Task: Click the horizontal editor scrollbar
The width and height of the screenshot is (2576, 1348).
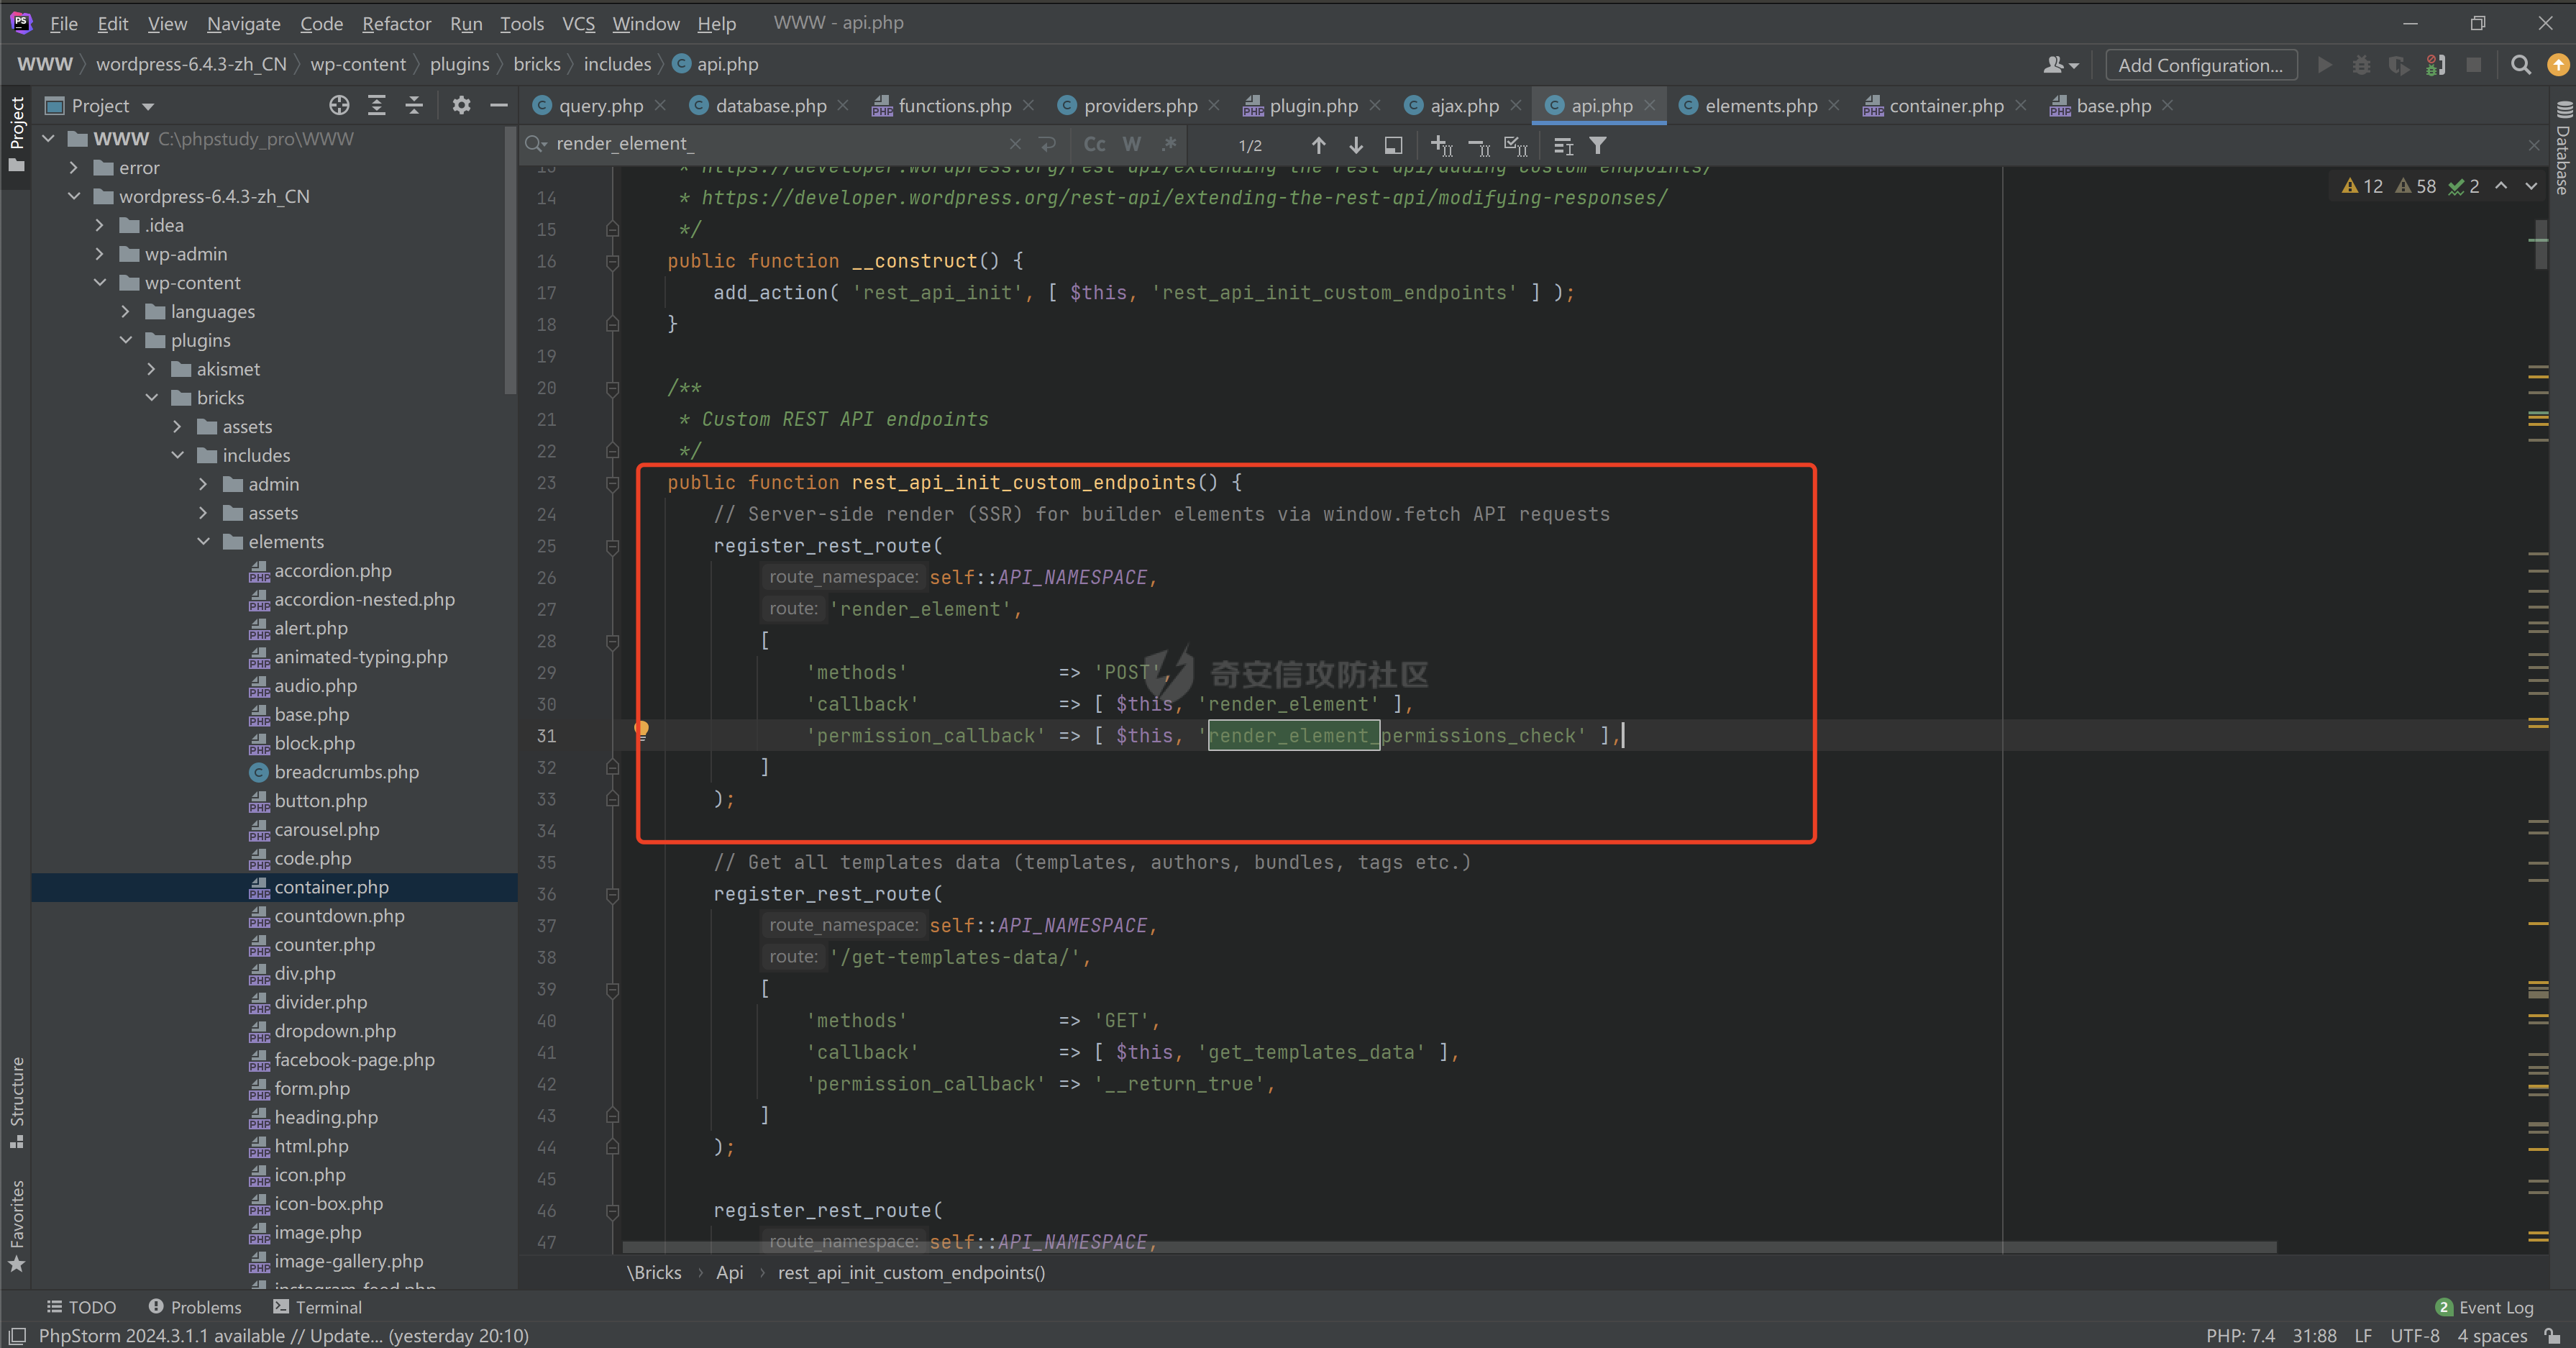Action: (x=1450, y=1247)
